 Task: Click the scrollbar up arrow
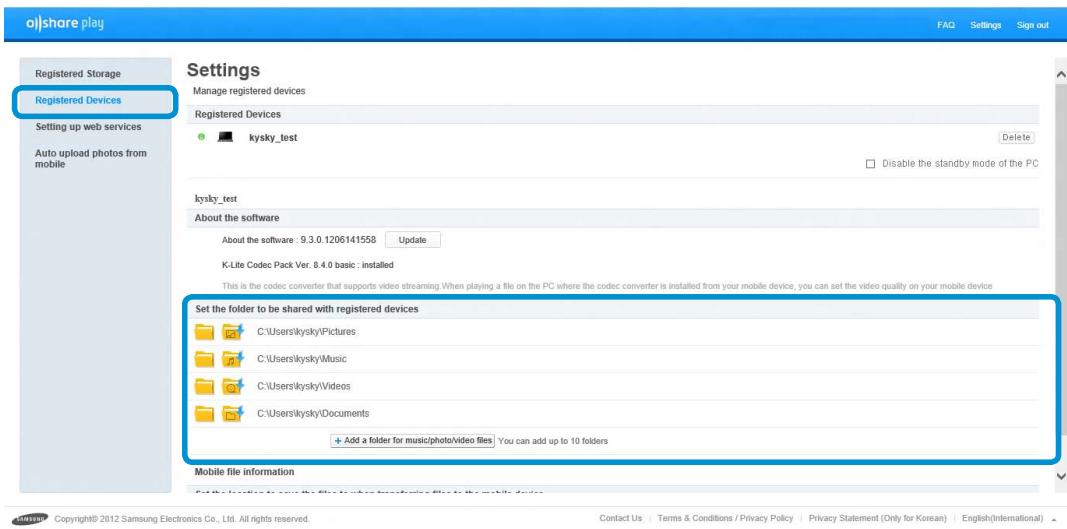(1060, 74)
